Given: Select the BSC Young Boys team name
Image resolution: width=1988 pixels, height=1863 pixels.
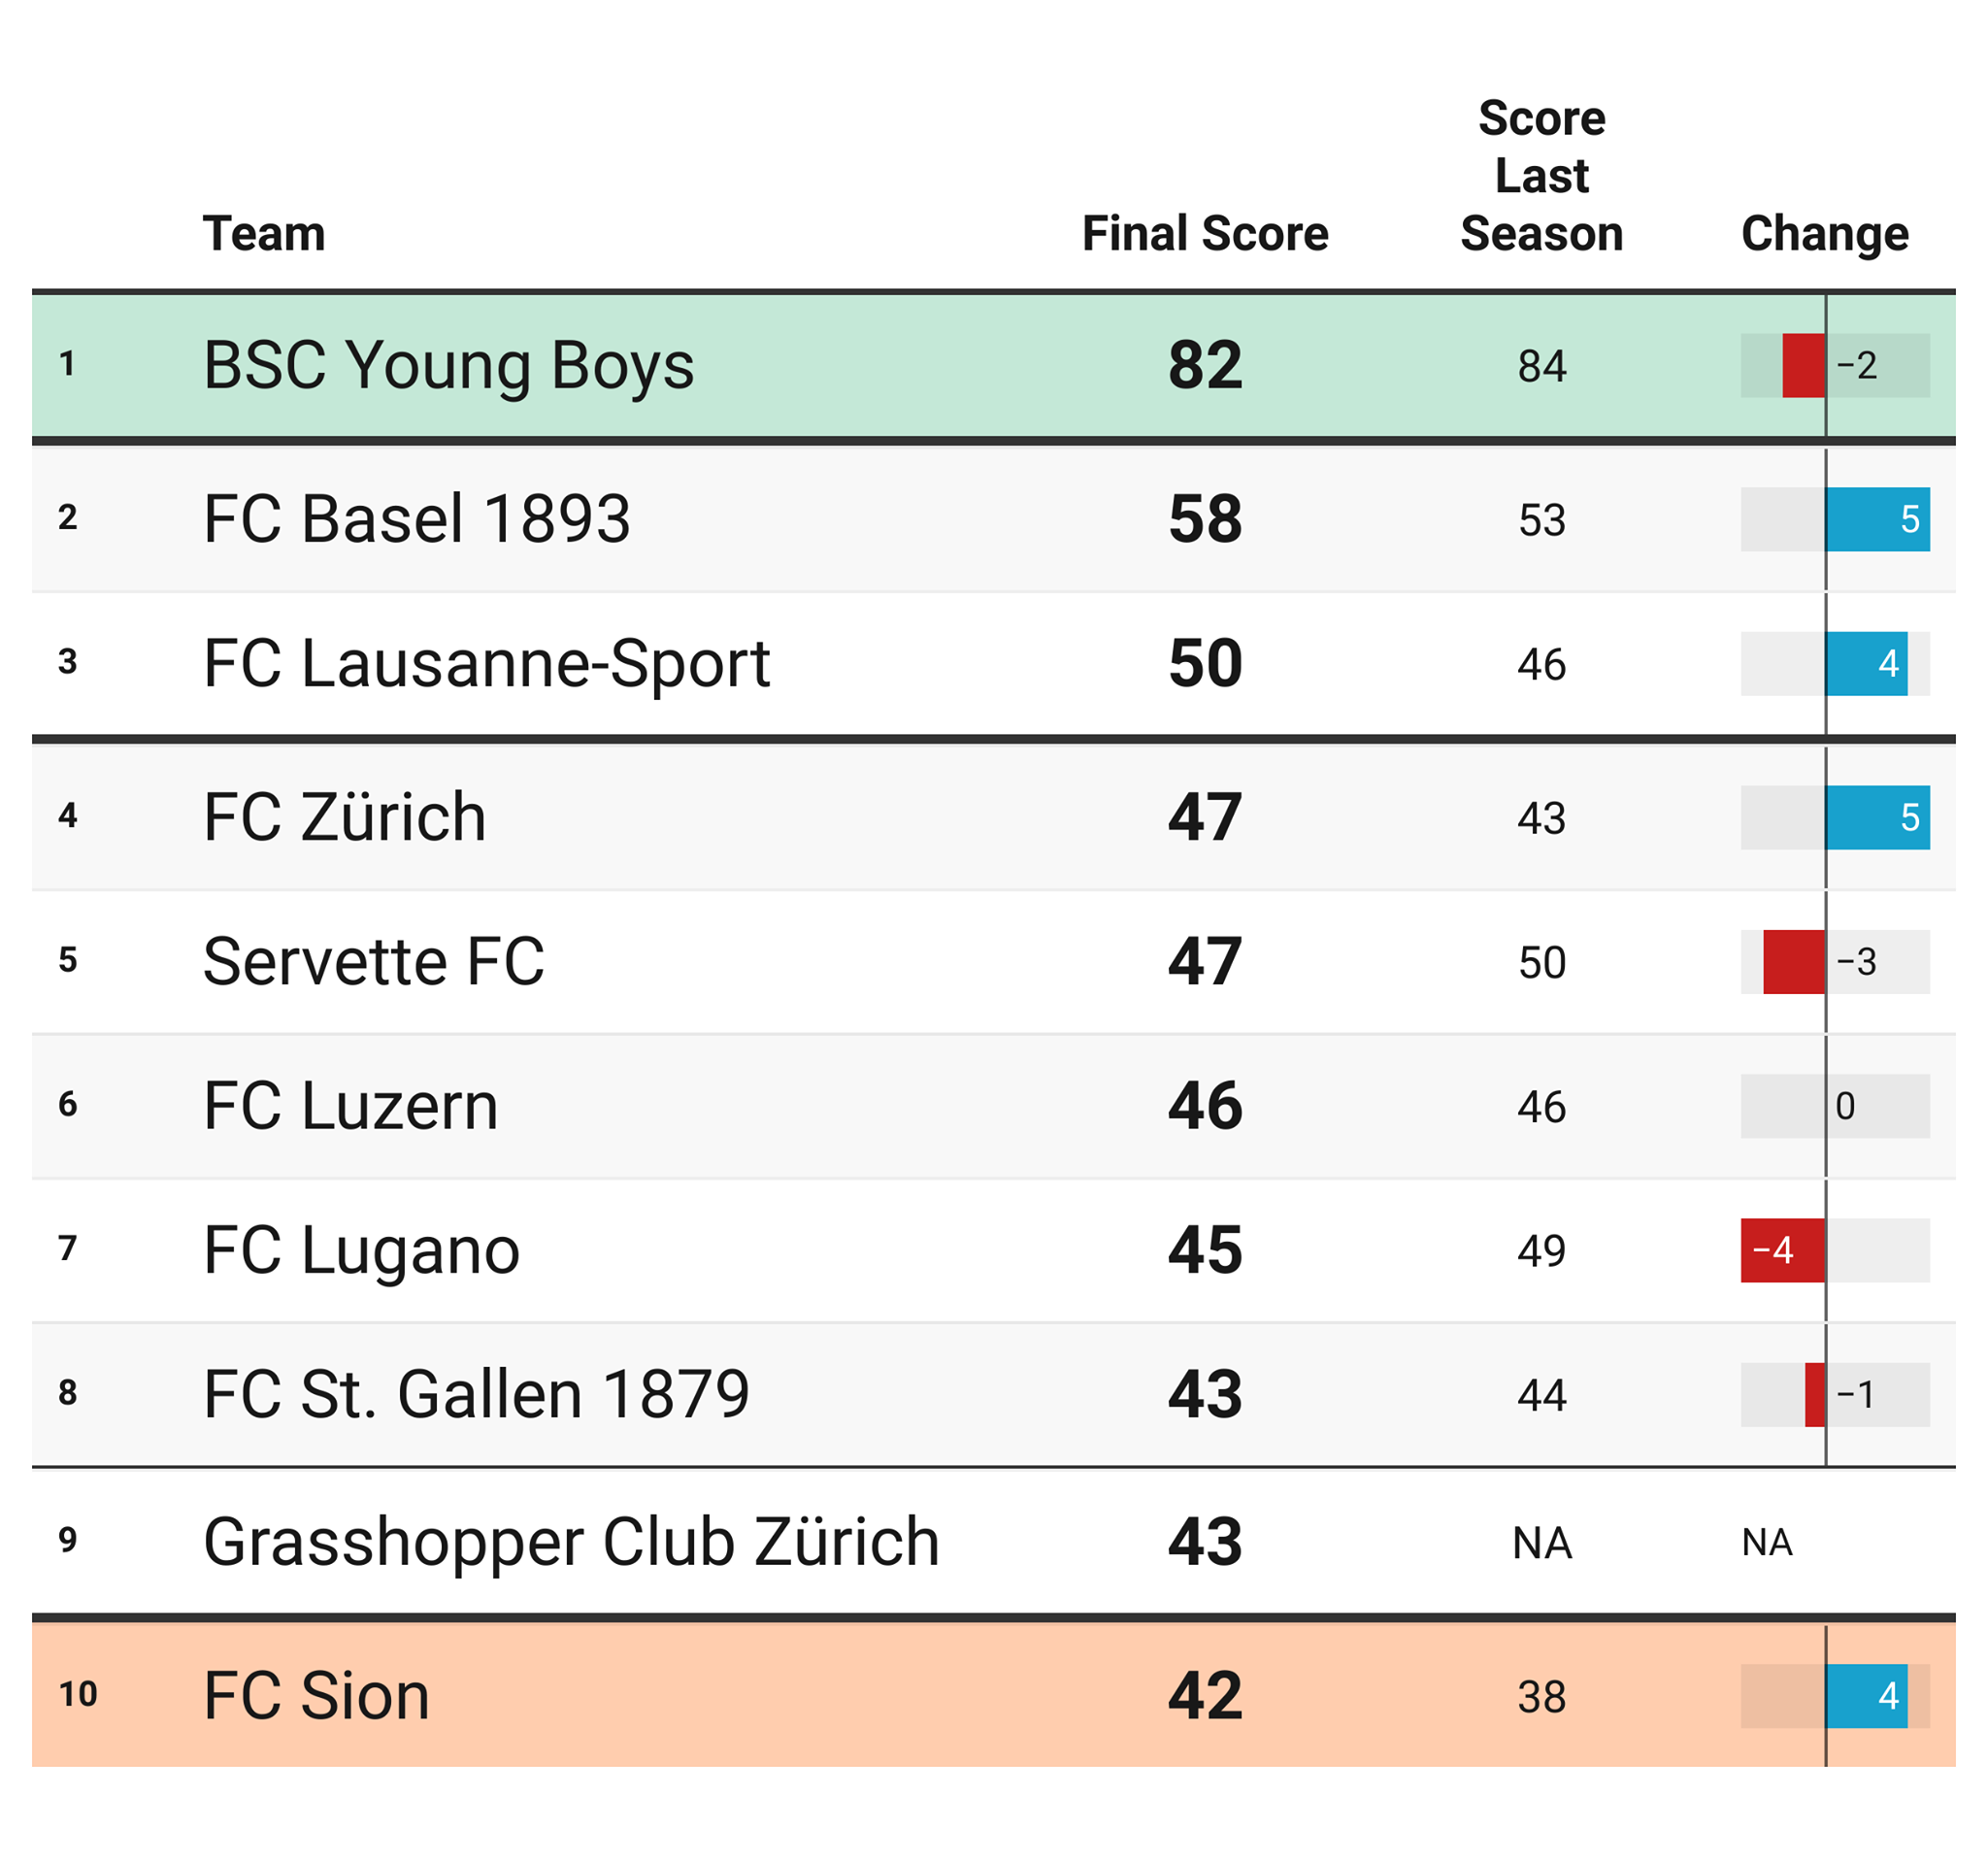Looking at the screenshot, I should tap(448, 365).
